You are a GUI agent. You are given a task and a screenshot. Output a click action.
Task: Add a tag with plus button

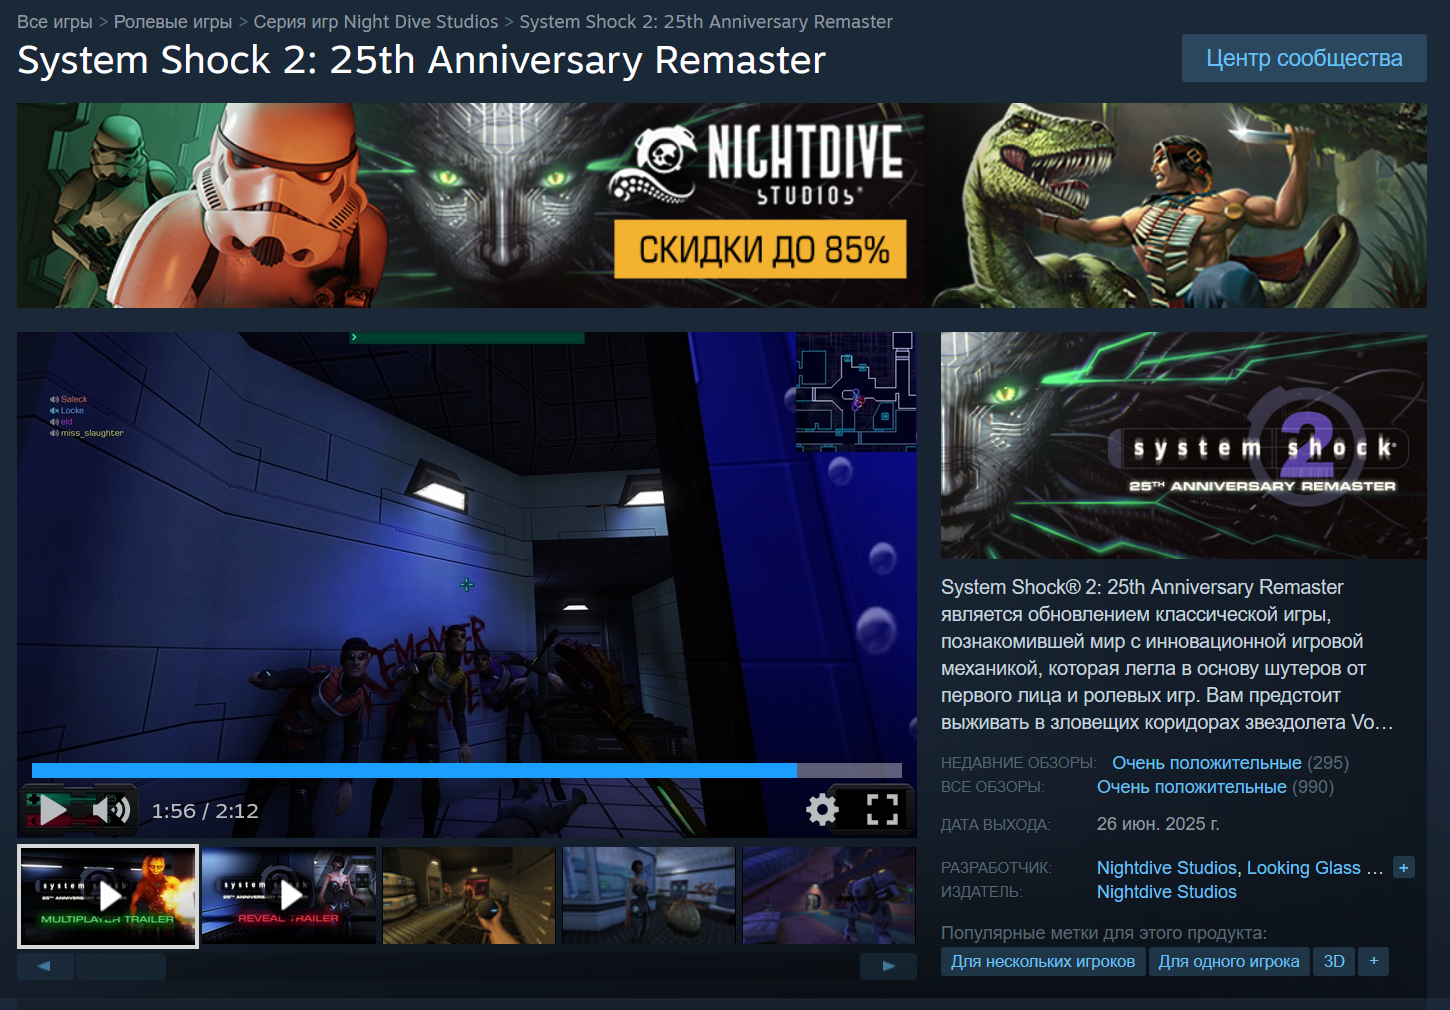click(x=1374, y=962)
